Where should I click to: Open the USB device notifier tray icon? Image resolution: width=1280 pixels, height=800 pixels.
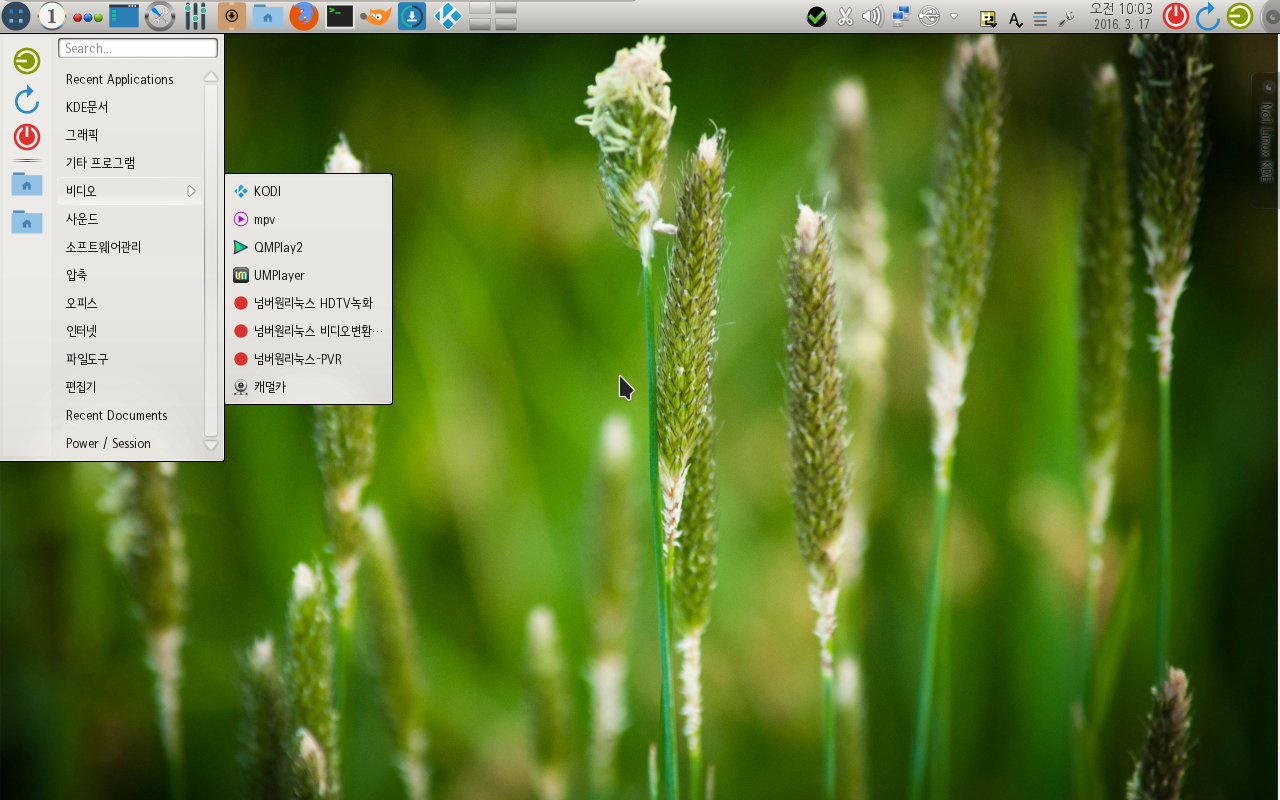tap(929, 16)
